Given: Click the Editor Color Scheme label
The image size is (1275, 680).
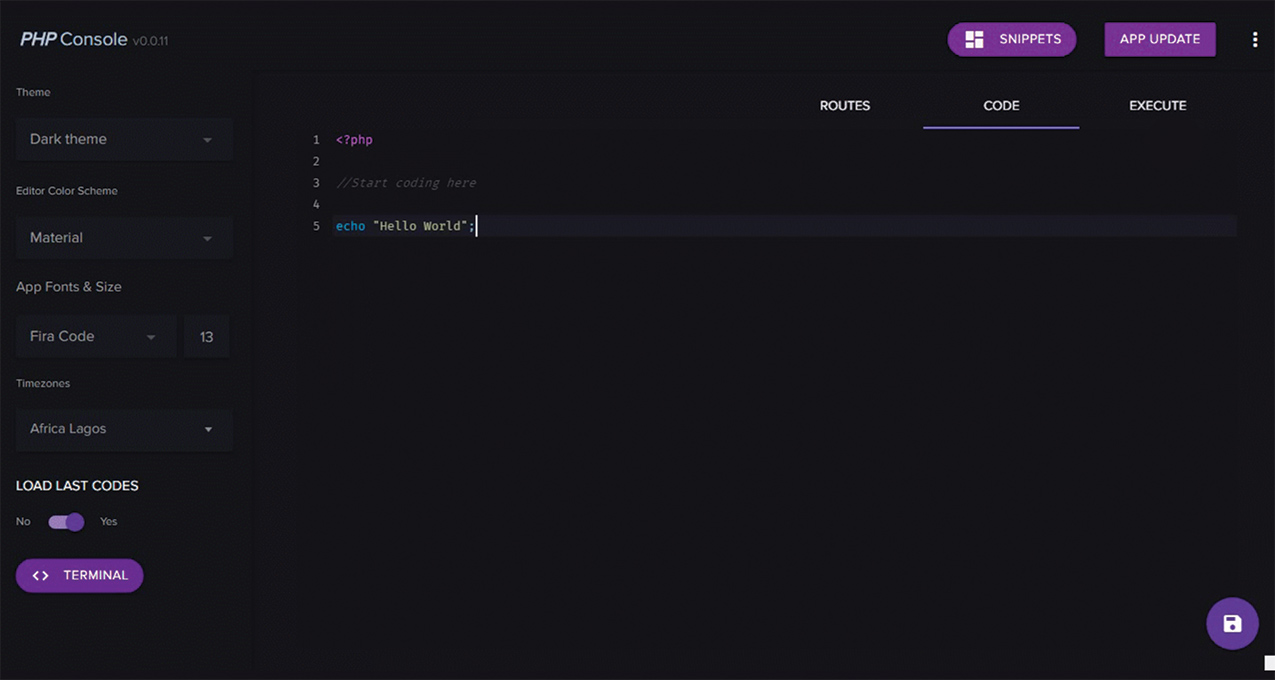Looking at the screenshot, I should (x=67, y=191).
